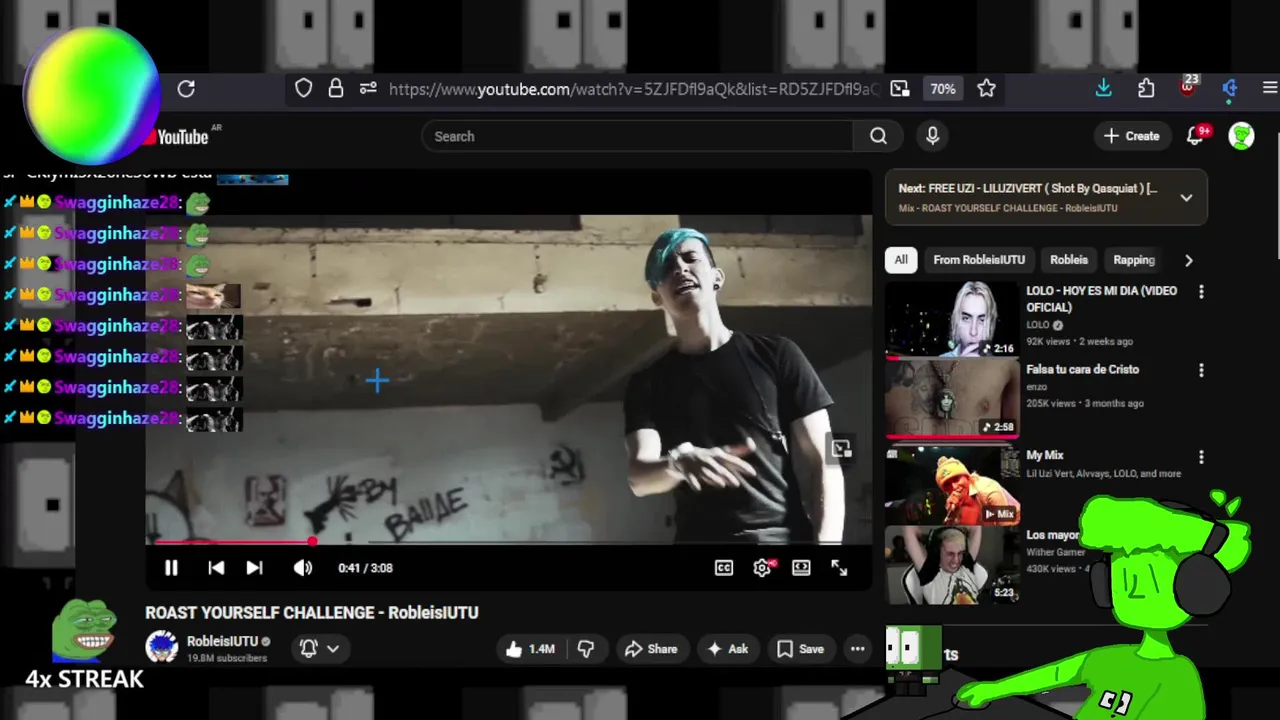Click the blue extension icon in toolbar
Viewport: 1280px width, 720px height.
pyautogui.click(x=1230, y=89)
